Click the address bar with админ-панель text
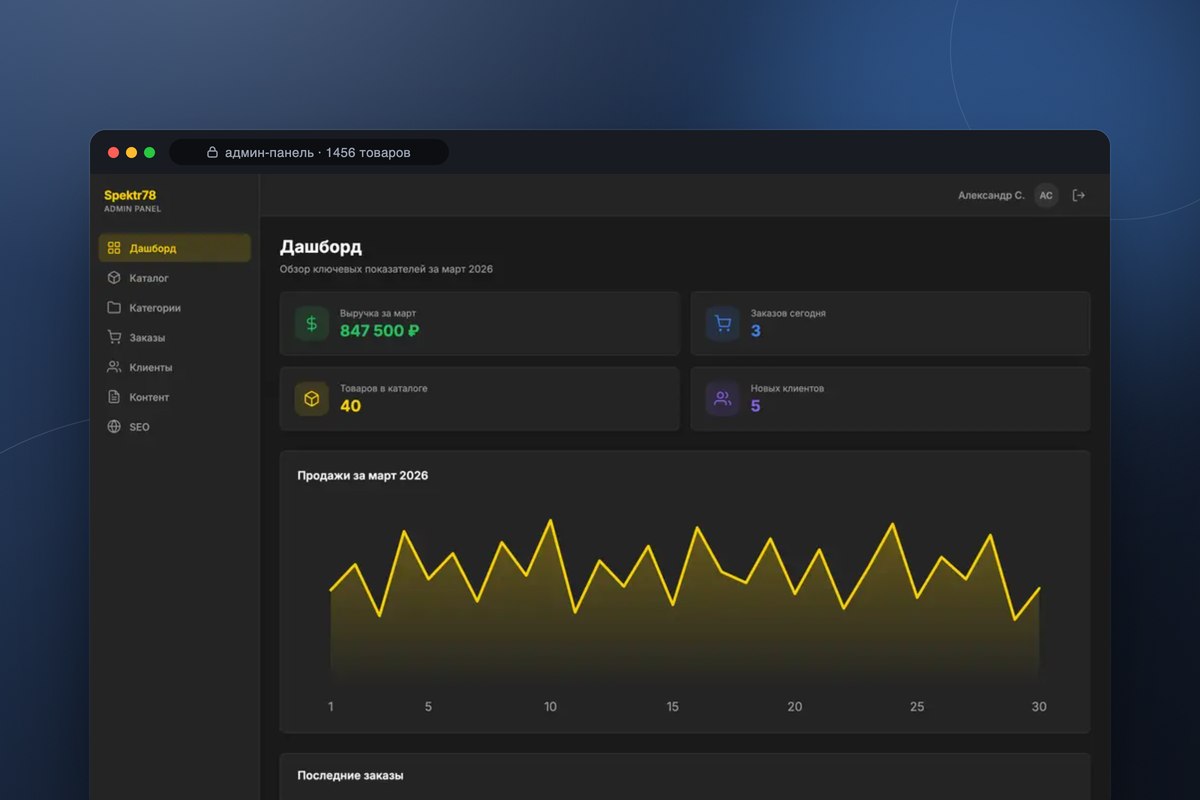This screenshot has width=1200, height=800. click(x=309, y=153)
